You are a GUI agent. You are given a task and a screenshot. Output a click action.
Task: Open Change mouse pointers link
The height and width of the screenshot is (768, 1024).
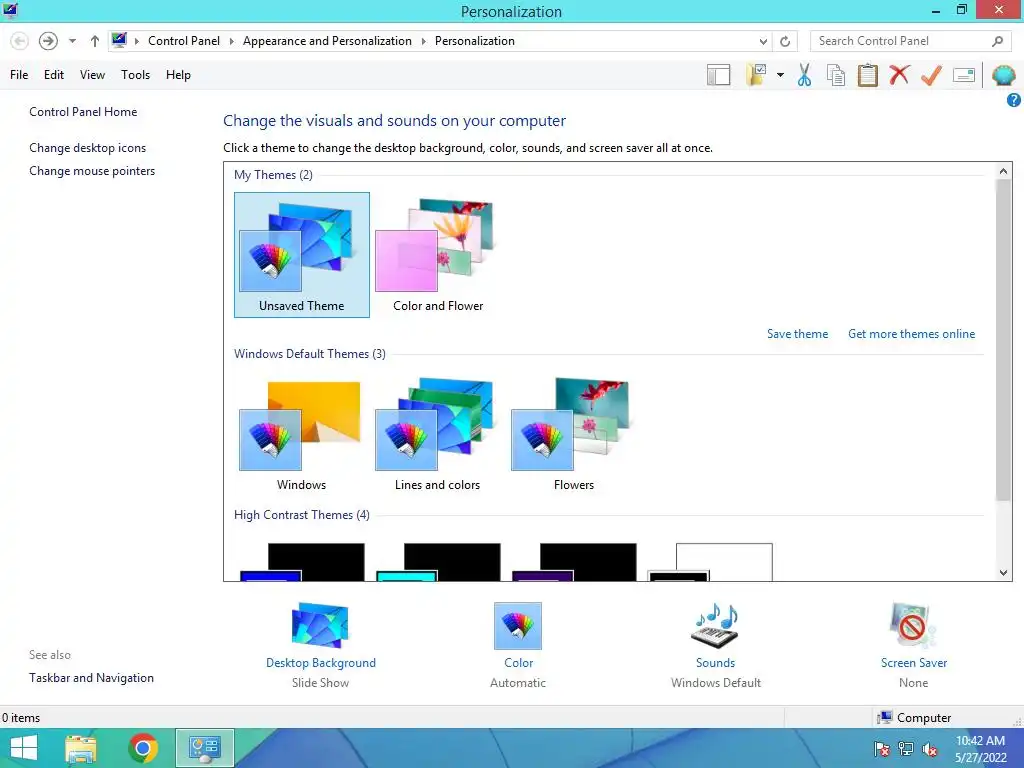pyautogui.click(x=92, y=171)
